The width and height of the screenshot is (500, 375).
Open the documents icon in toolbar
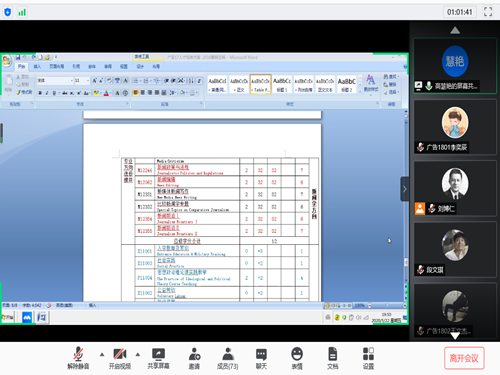pos(332,359)
